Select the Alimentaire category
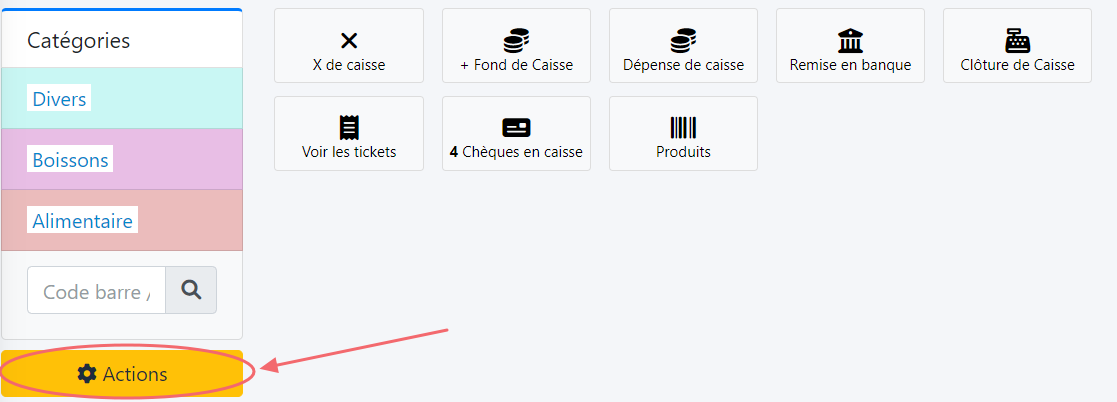 point(82,221)
